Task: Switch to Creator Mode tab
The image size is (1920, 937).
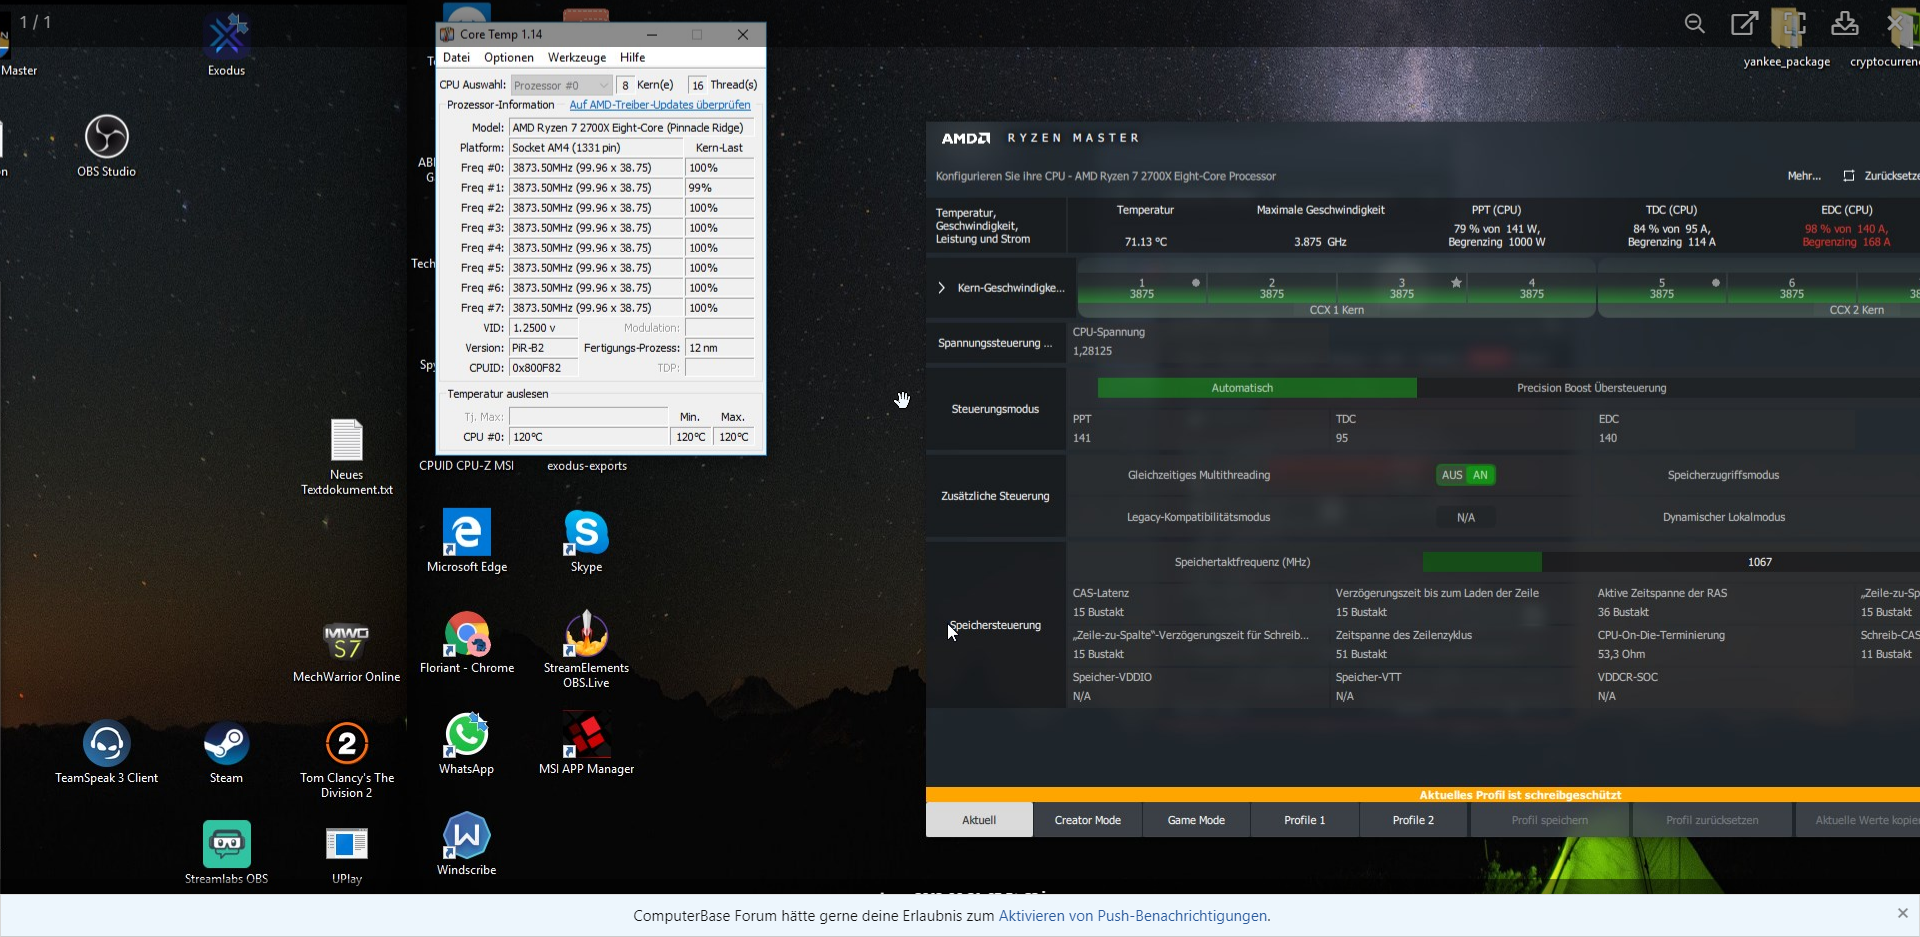Action: click(x=1088, y=820)
